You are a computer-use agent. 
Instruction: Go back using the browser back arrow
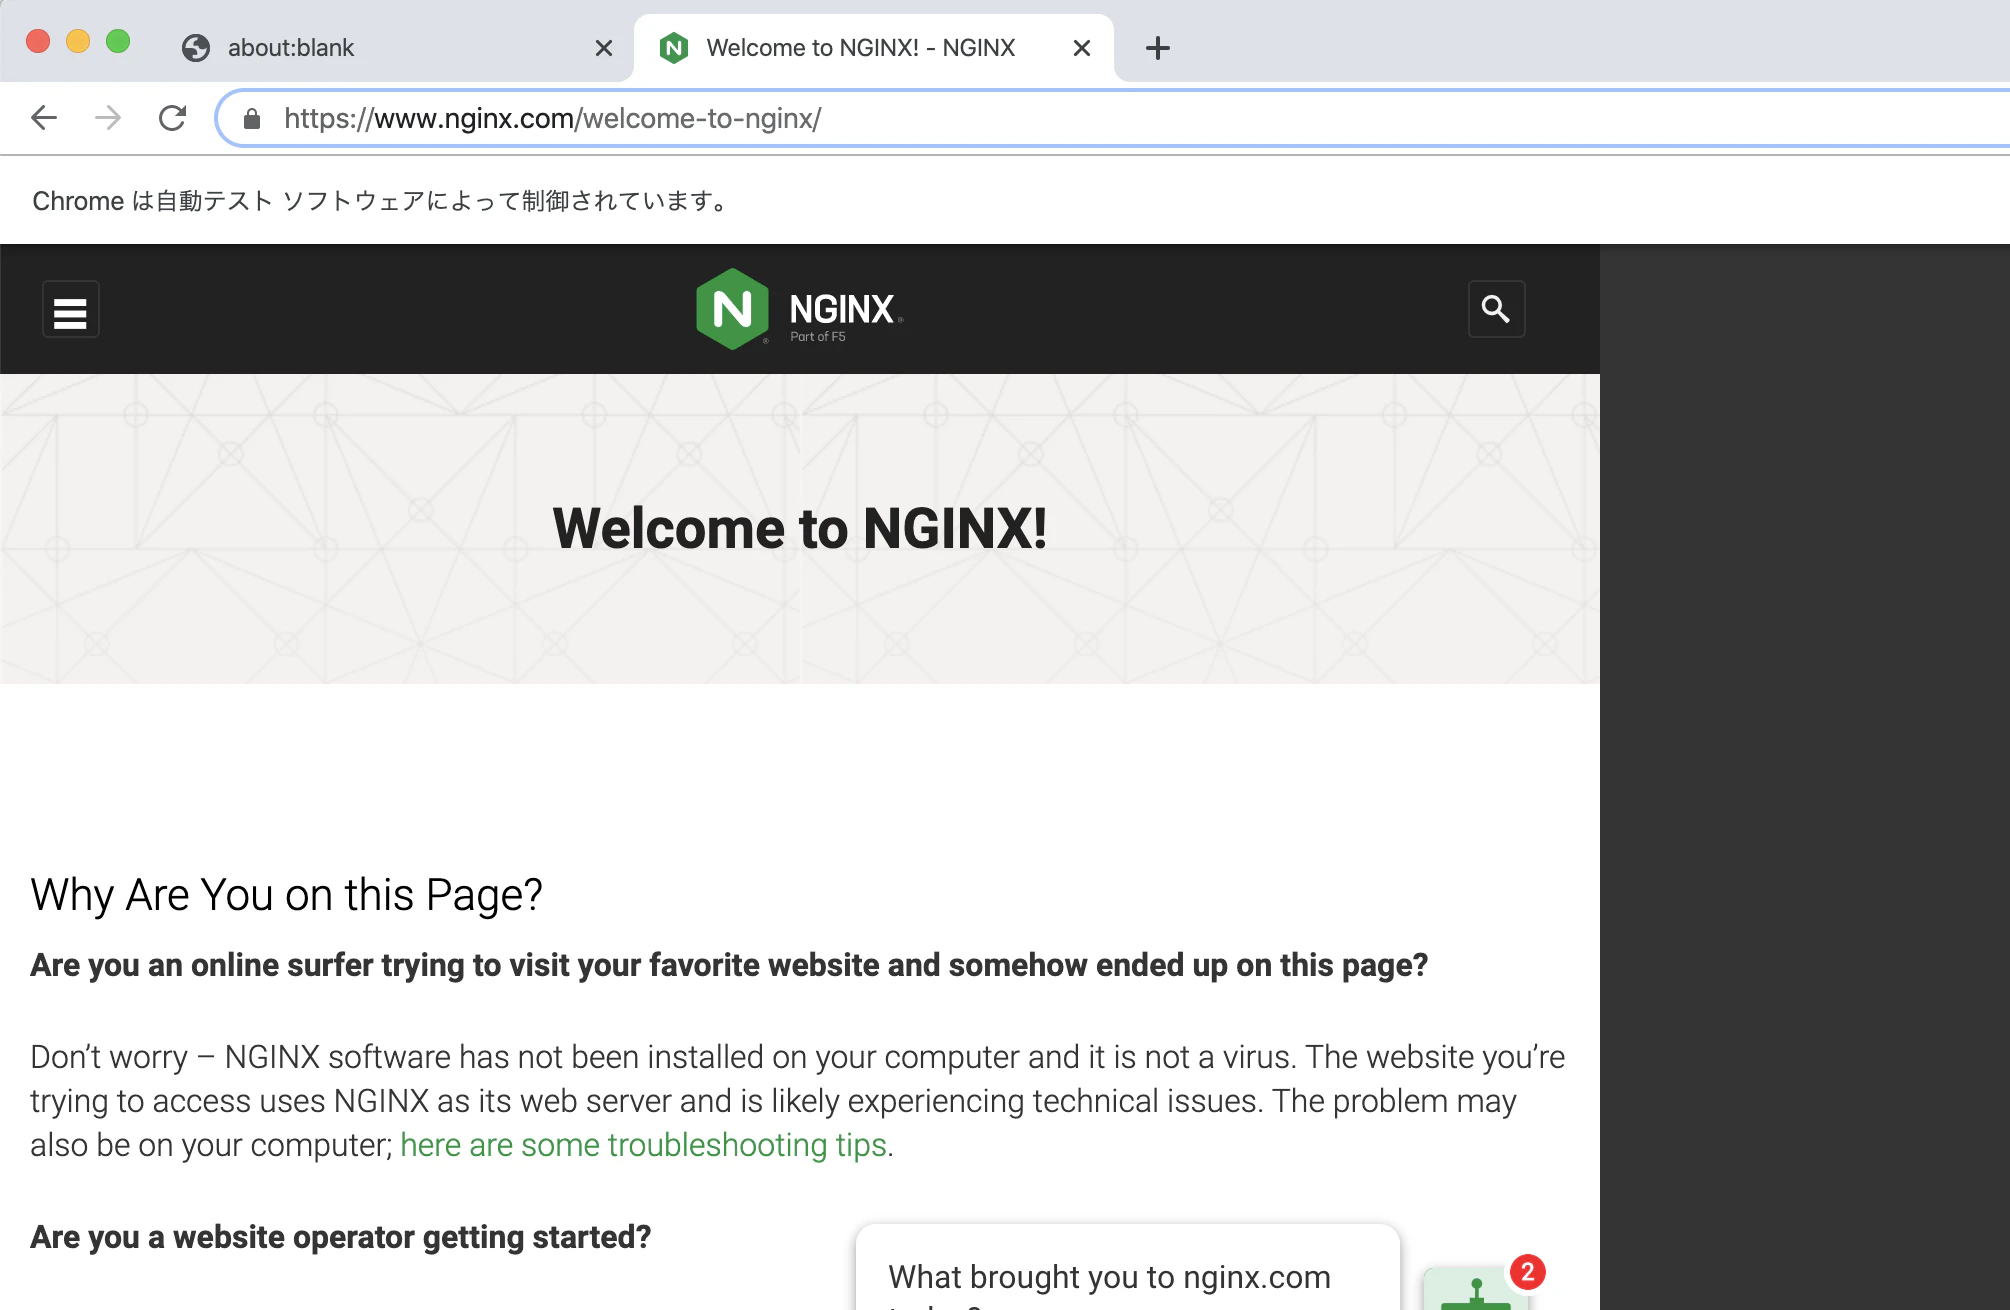44,118
